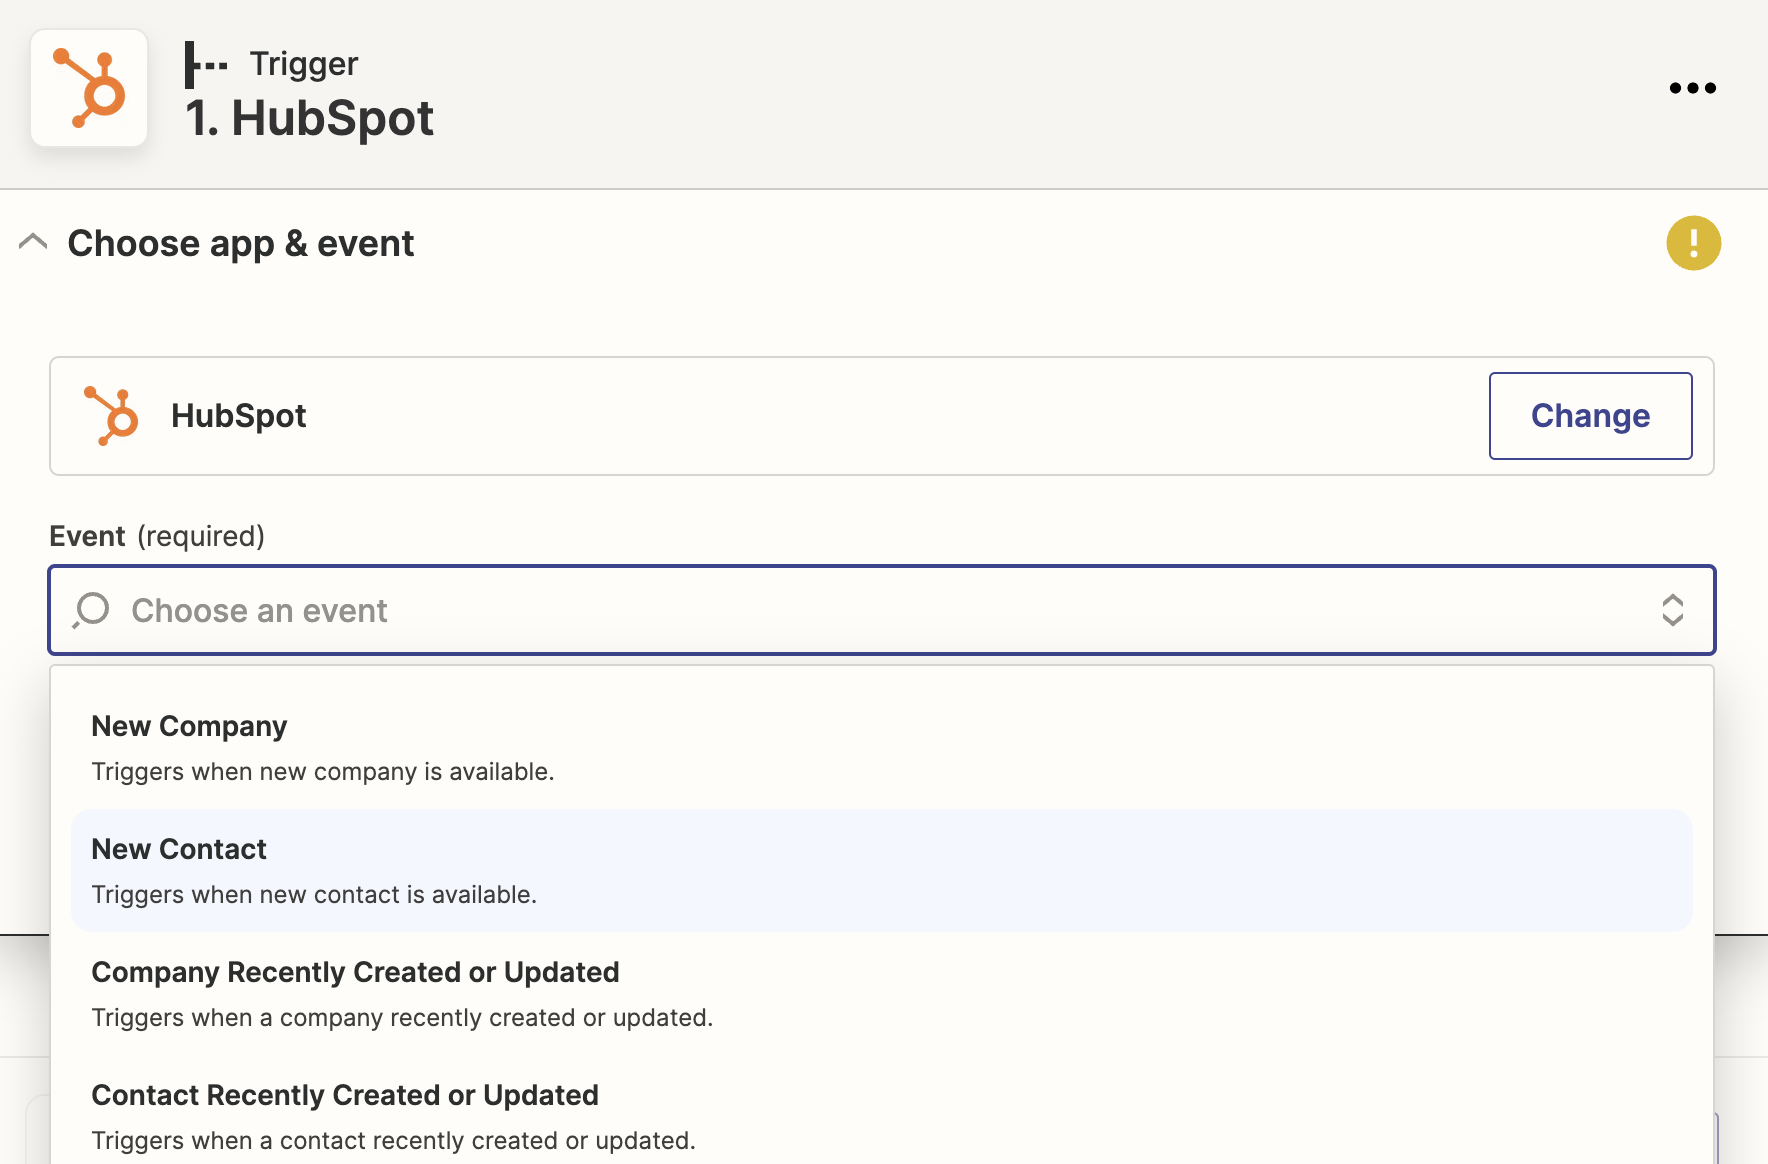The height and width of the screenshot is (1164, 1768).
Task: Click the Change app button
Action: (x=1590, y=416)
